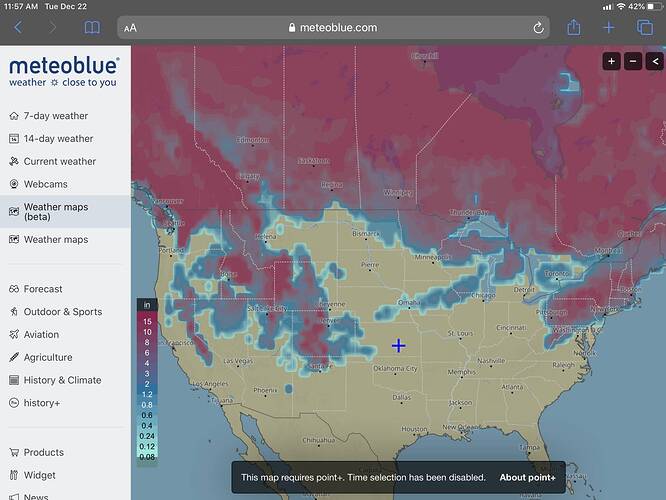Zoom in with the map plus button

click(611, 62)
